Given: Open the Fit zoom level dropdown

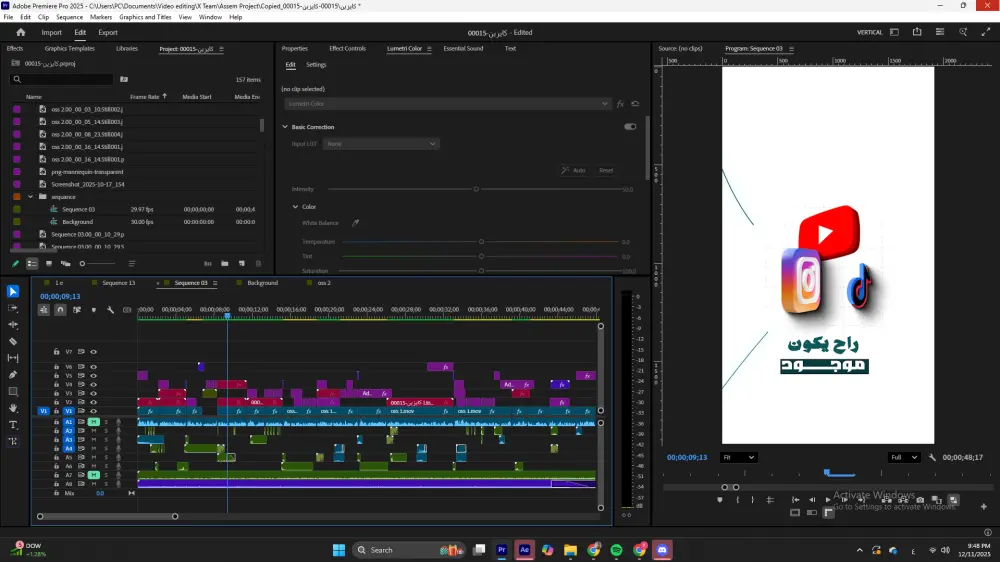Looking at the screenshot, I should point(738,457).
